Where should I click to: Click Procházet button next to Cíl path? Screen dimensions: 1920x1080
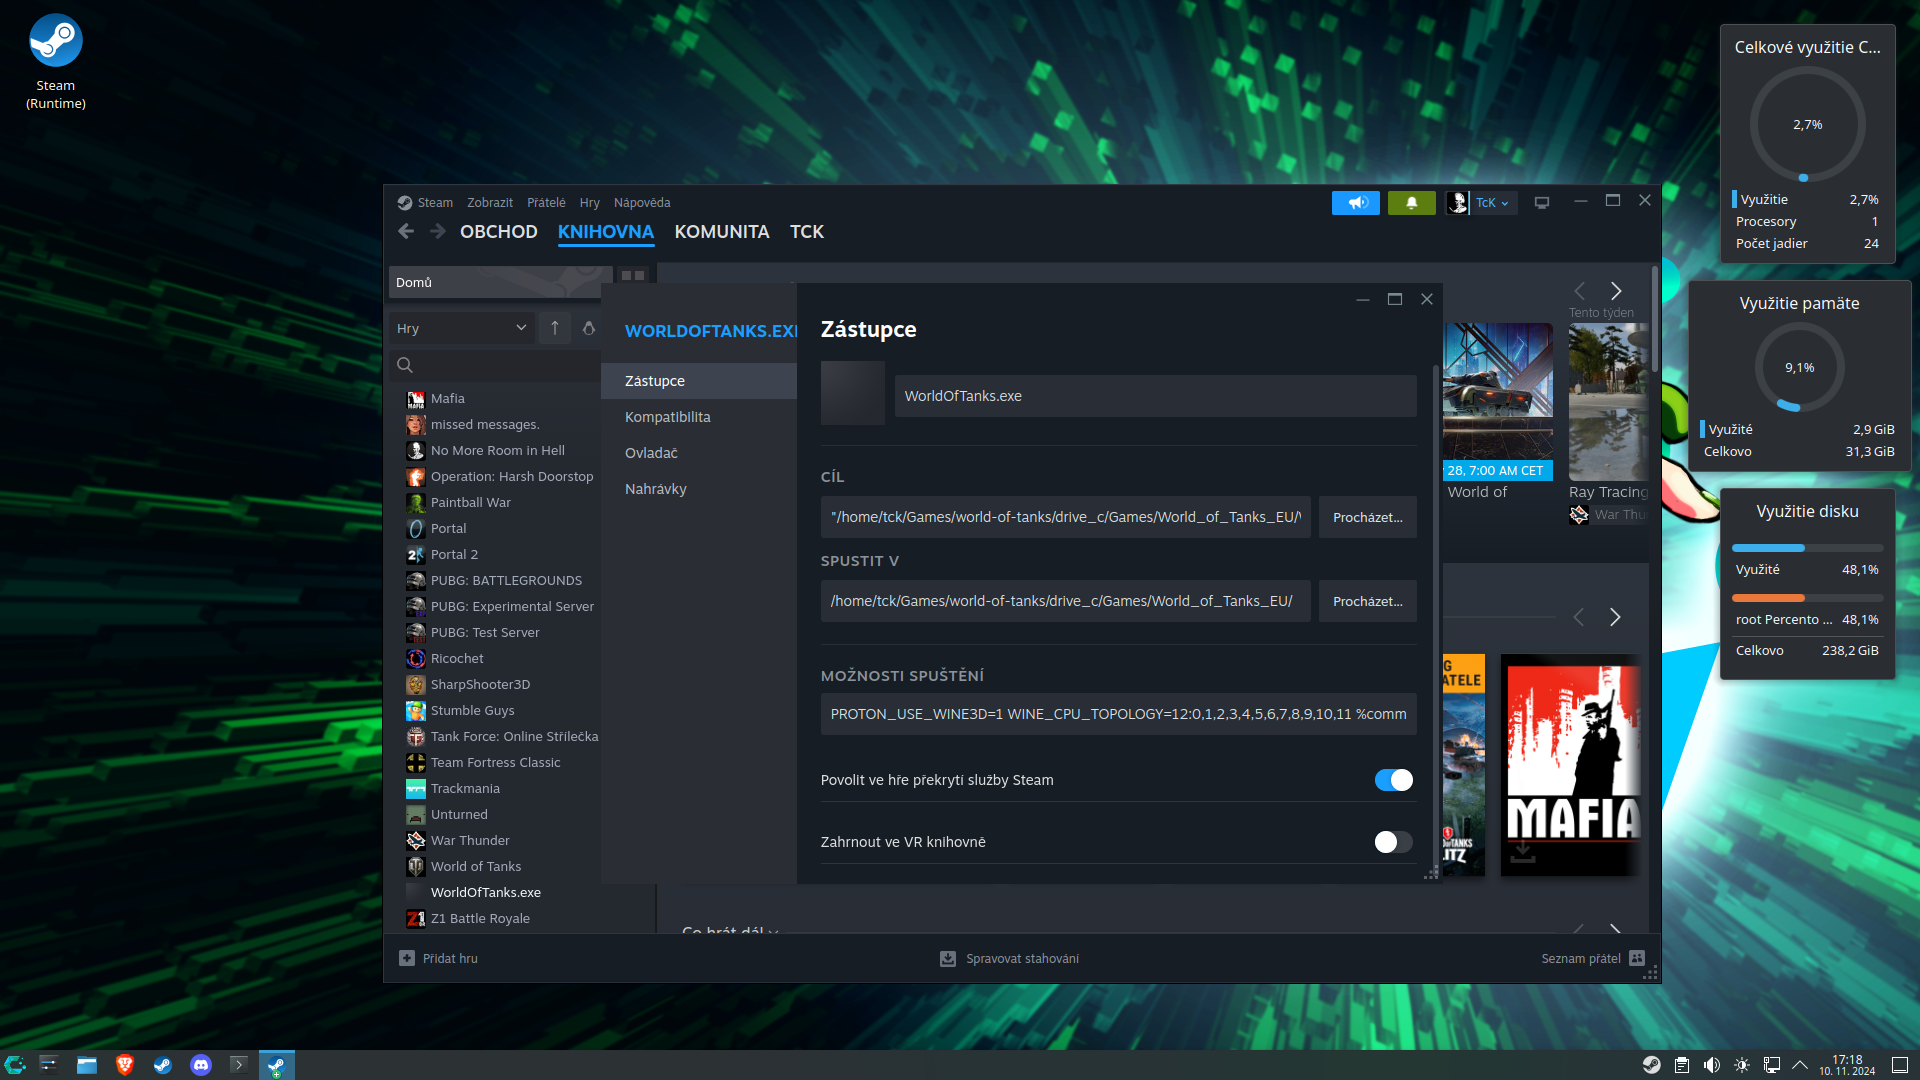point(1367,517)
